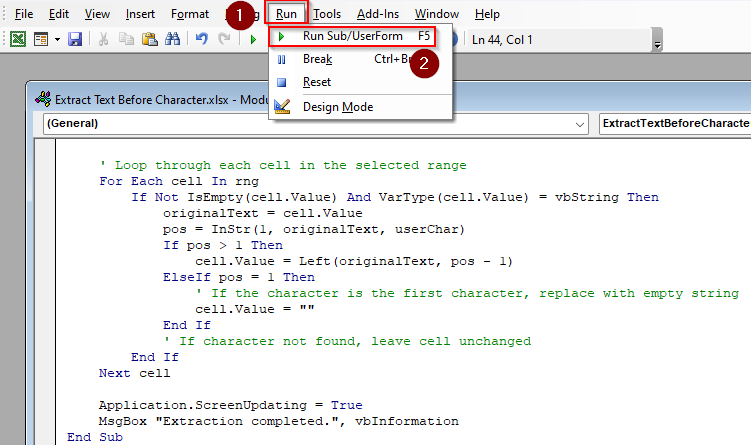
Task: Open the File menu
Action: click(x=24, y=14)
